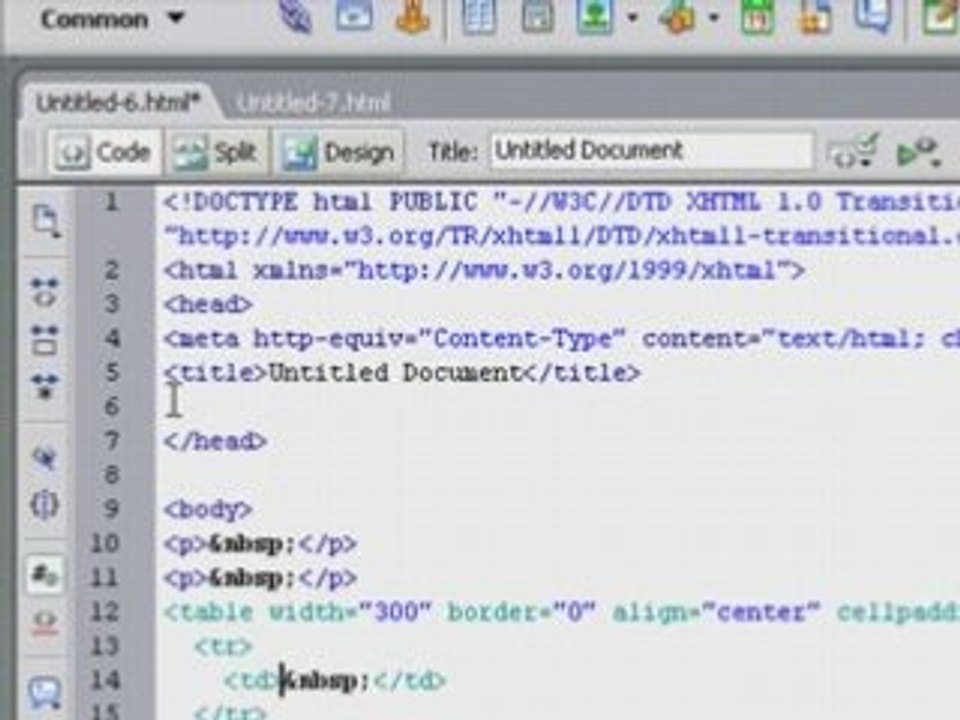Screen dimensions: 960x720
Task: Click the Named Anchor insert icon
Action: coord(411,16)
